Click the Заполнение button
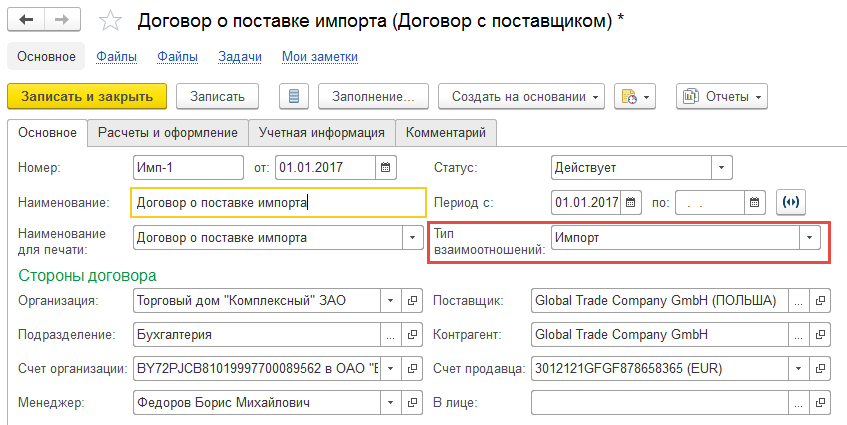Image resolution: width=847 pixels, height=425 pixels. tap(373, 96)
